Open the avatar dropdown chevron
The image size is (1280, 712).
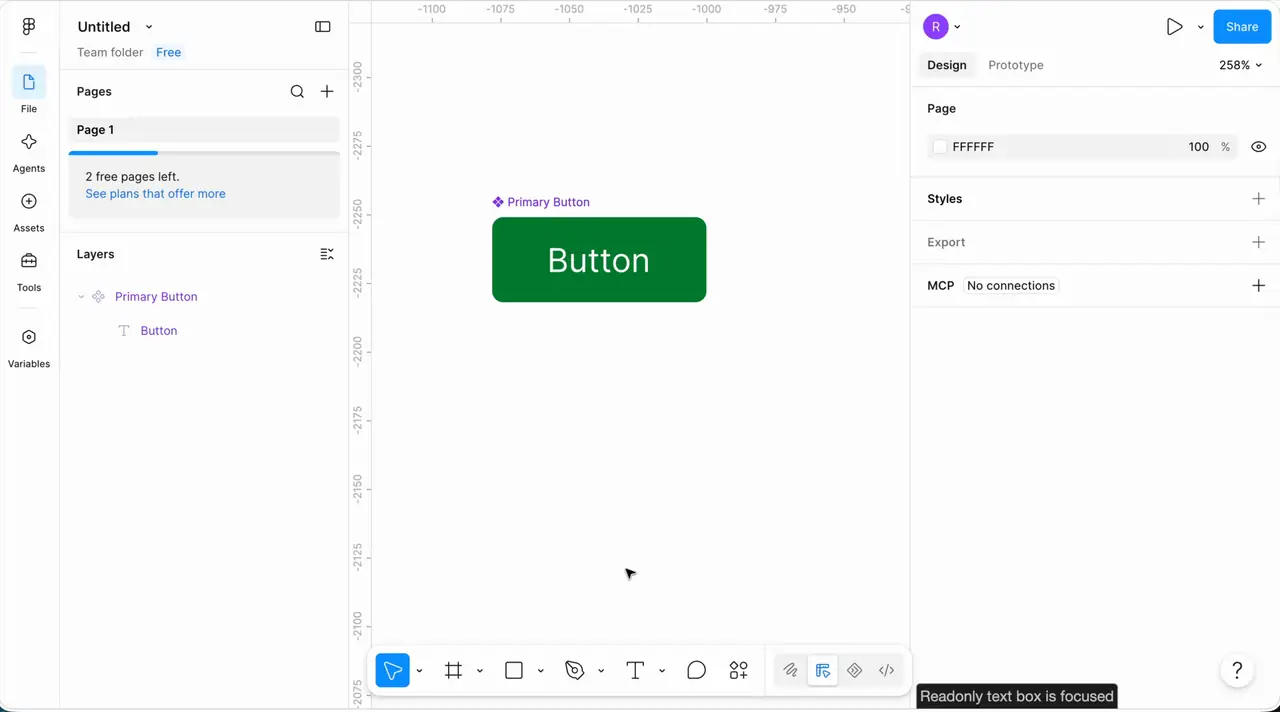coord(958,27)
